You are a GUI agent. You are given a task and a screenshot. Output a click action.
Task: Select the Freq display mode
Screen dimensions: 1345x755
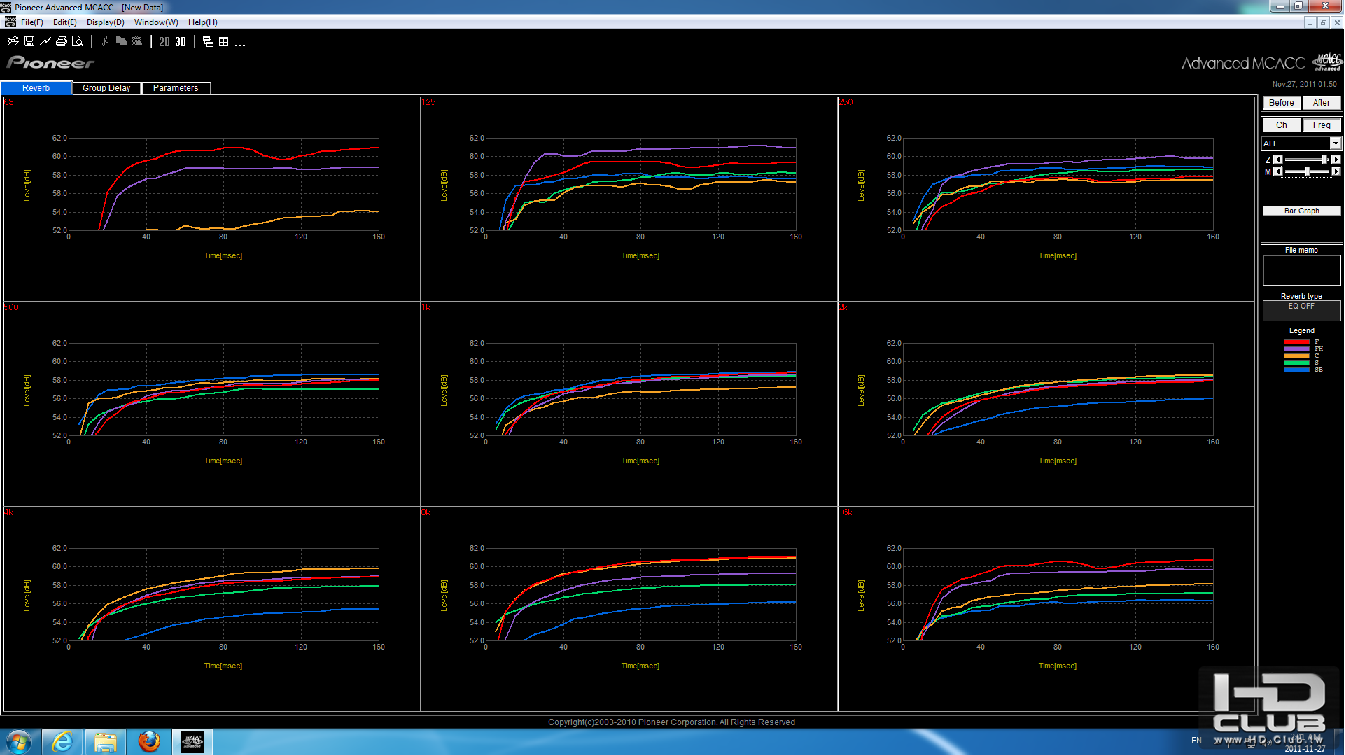(x=1321, y=125)
